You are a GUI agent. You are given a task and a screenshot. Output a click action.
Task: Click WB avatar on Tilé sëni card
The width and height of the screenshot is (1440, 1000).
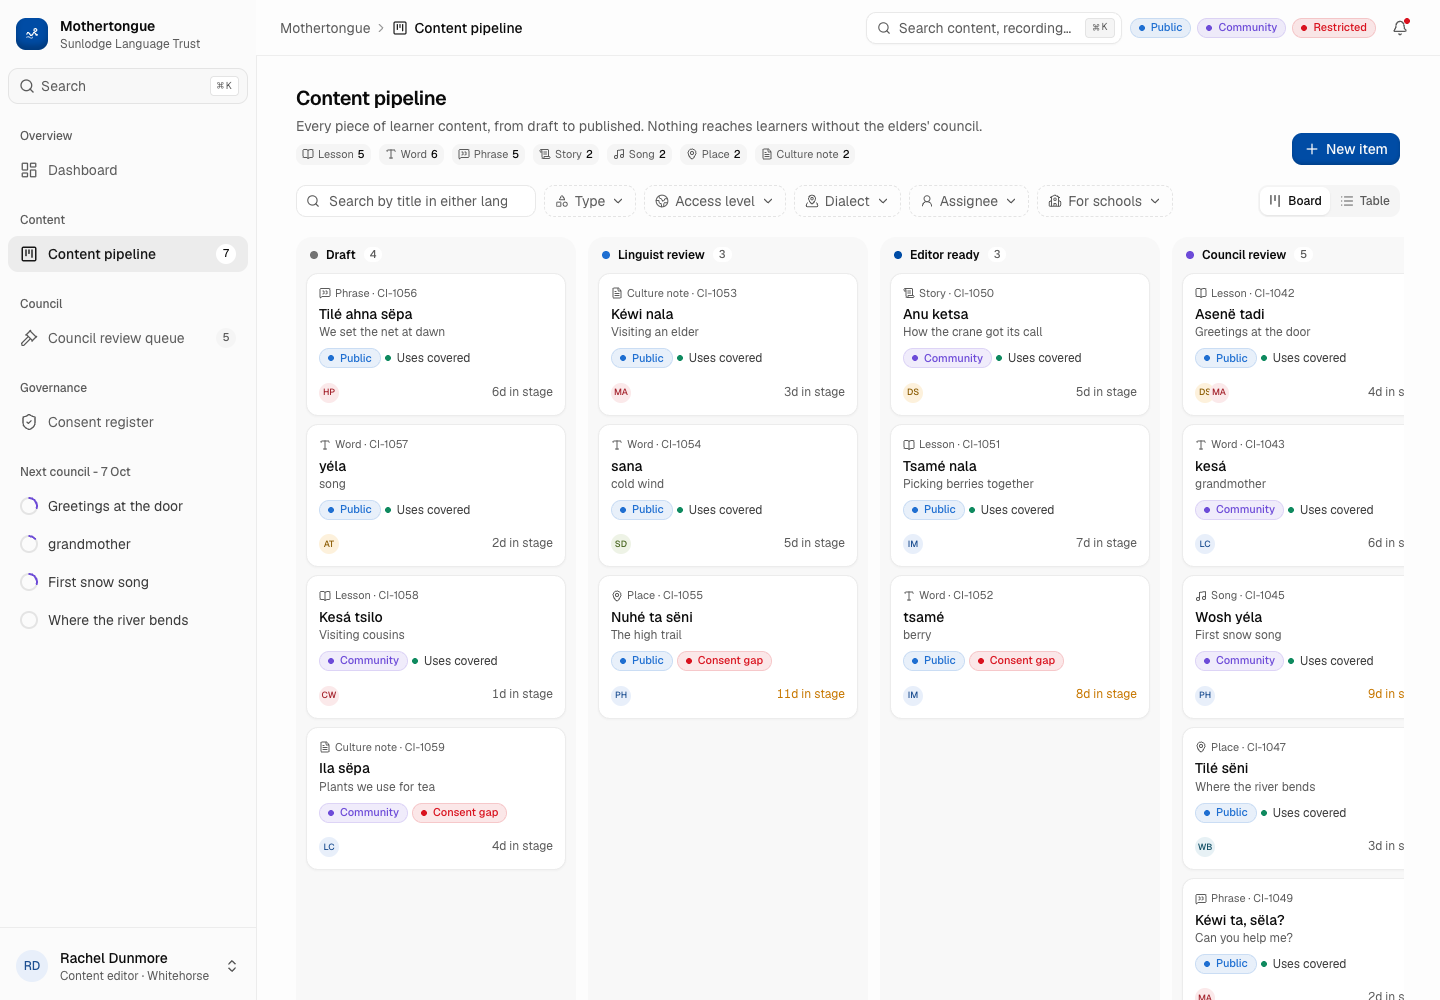1205,847
